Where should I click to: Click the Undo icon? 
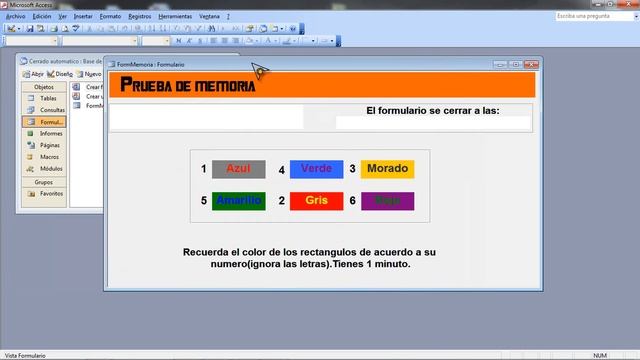click(124, 29)
